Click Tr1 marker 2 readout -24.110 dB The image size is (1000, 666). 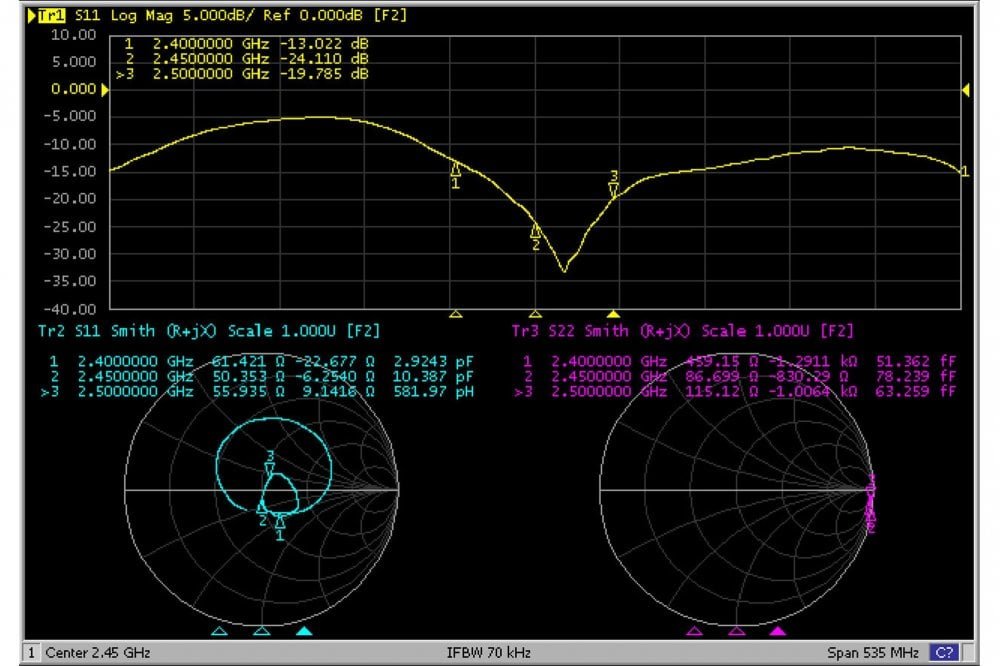(x=246, y=59)
